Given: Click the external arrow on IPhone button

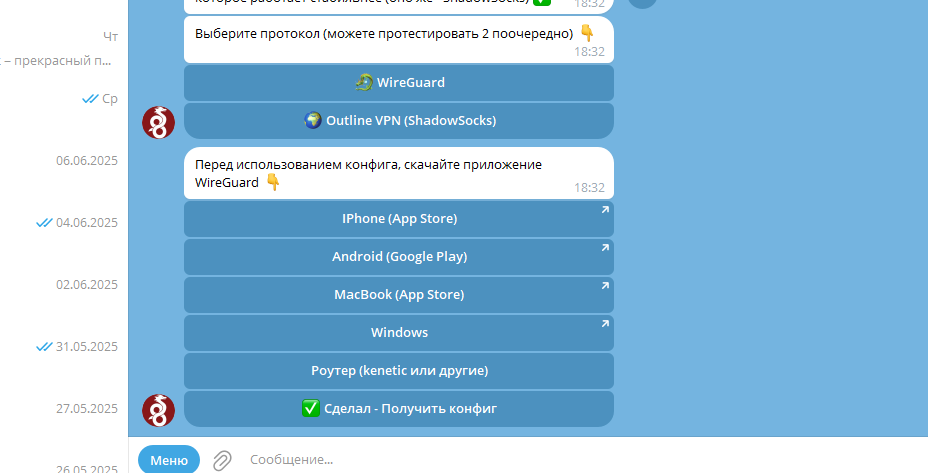Looking at the screenshot, I should [605, 210].
